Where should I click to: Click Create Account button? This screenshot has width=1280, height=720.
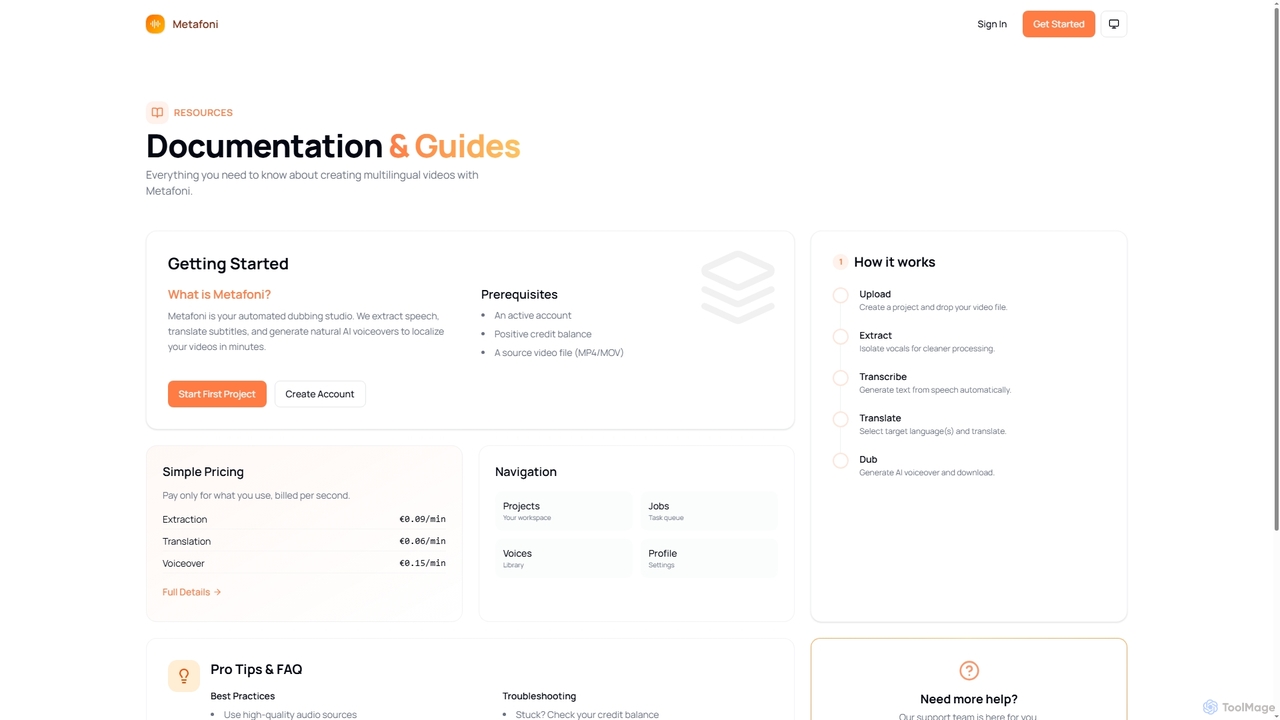tap(320, 394)
